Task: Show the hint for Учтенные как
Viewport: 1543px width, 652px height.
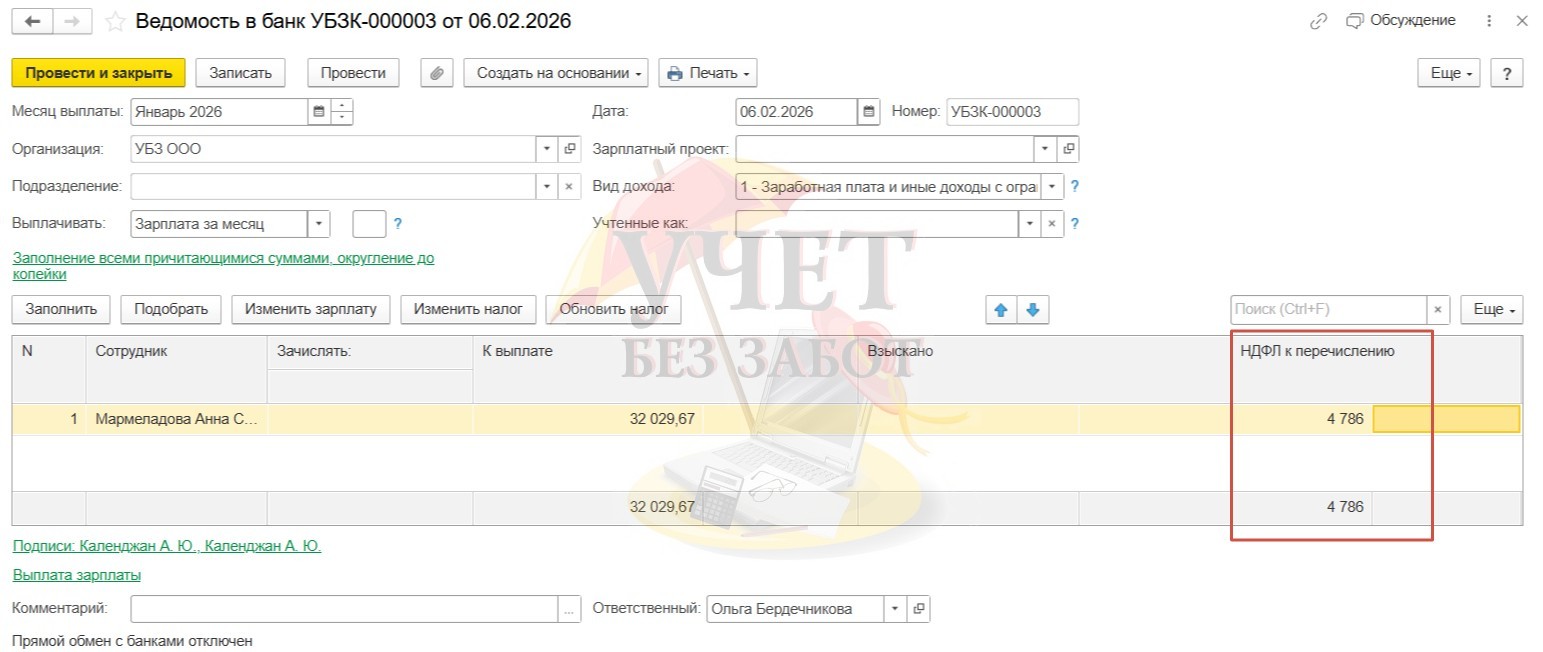Action: coord(1075,224)
